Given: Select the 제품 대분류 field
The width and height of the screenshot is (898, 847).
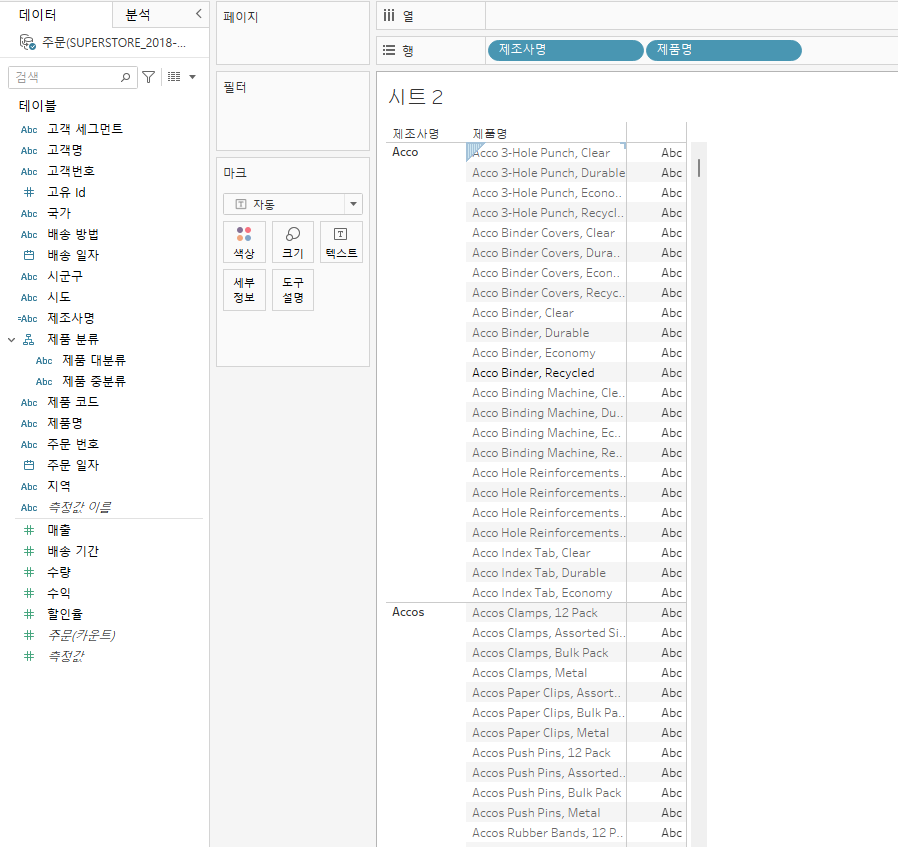Looking at the screenshot, I should click(93, 360).
